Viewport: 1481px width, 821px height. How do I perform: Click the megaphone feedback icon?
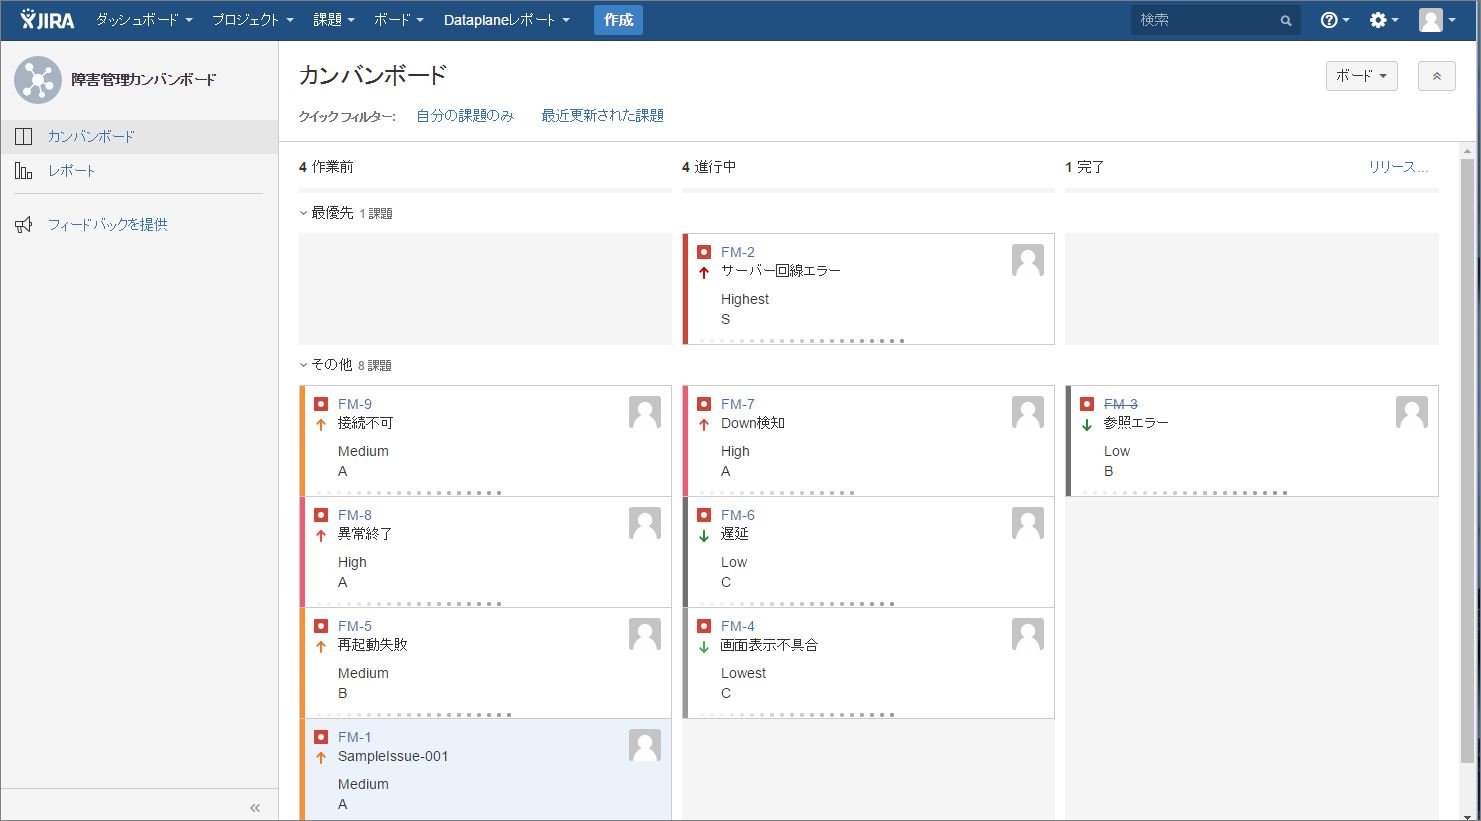24,225
